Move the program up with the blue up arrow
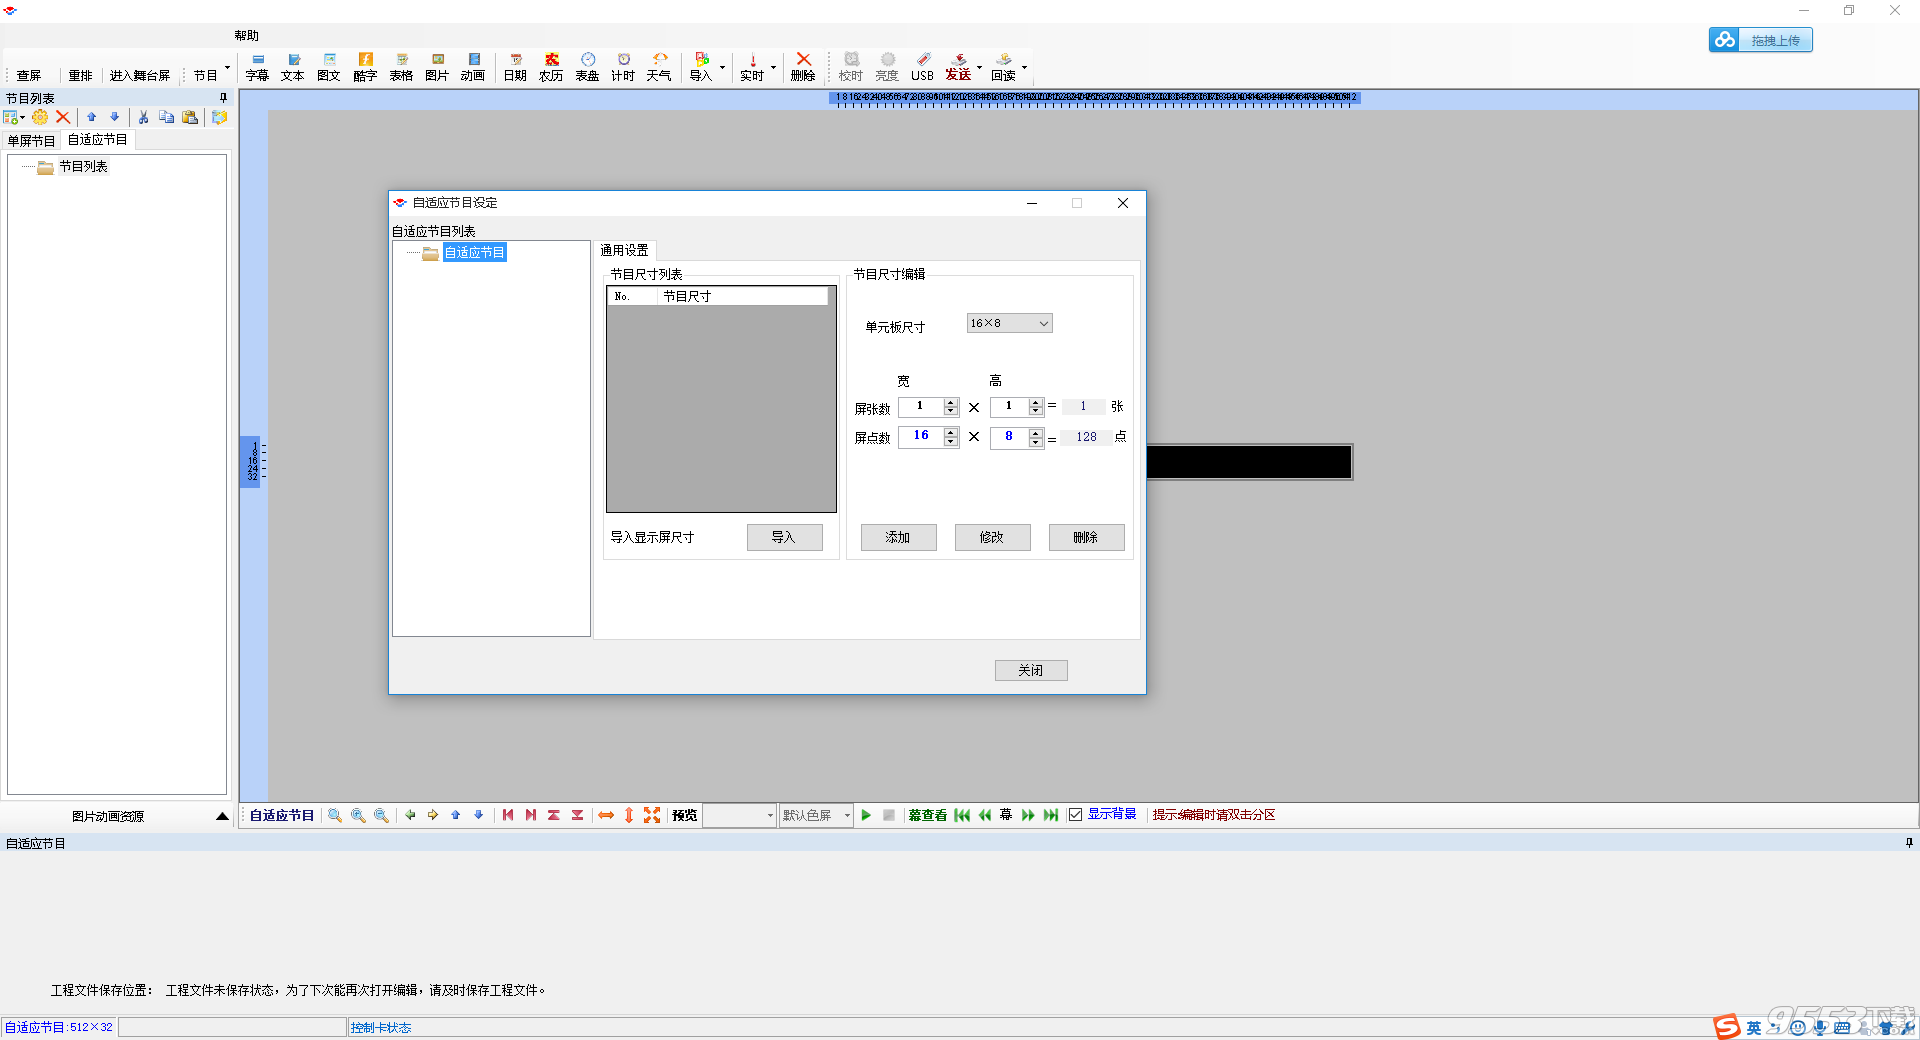 click(92, 117)
